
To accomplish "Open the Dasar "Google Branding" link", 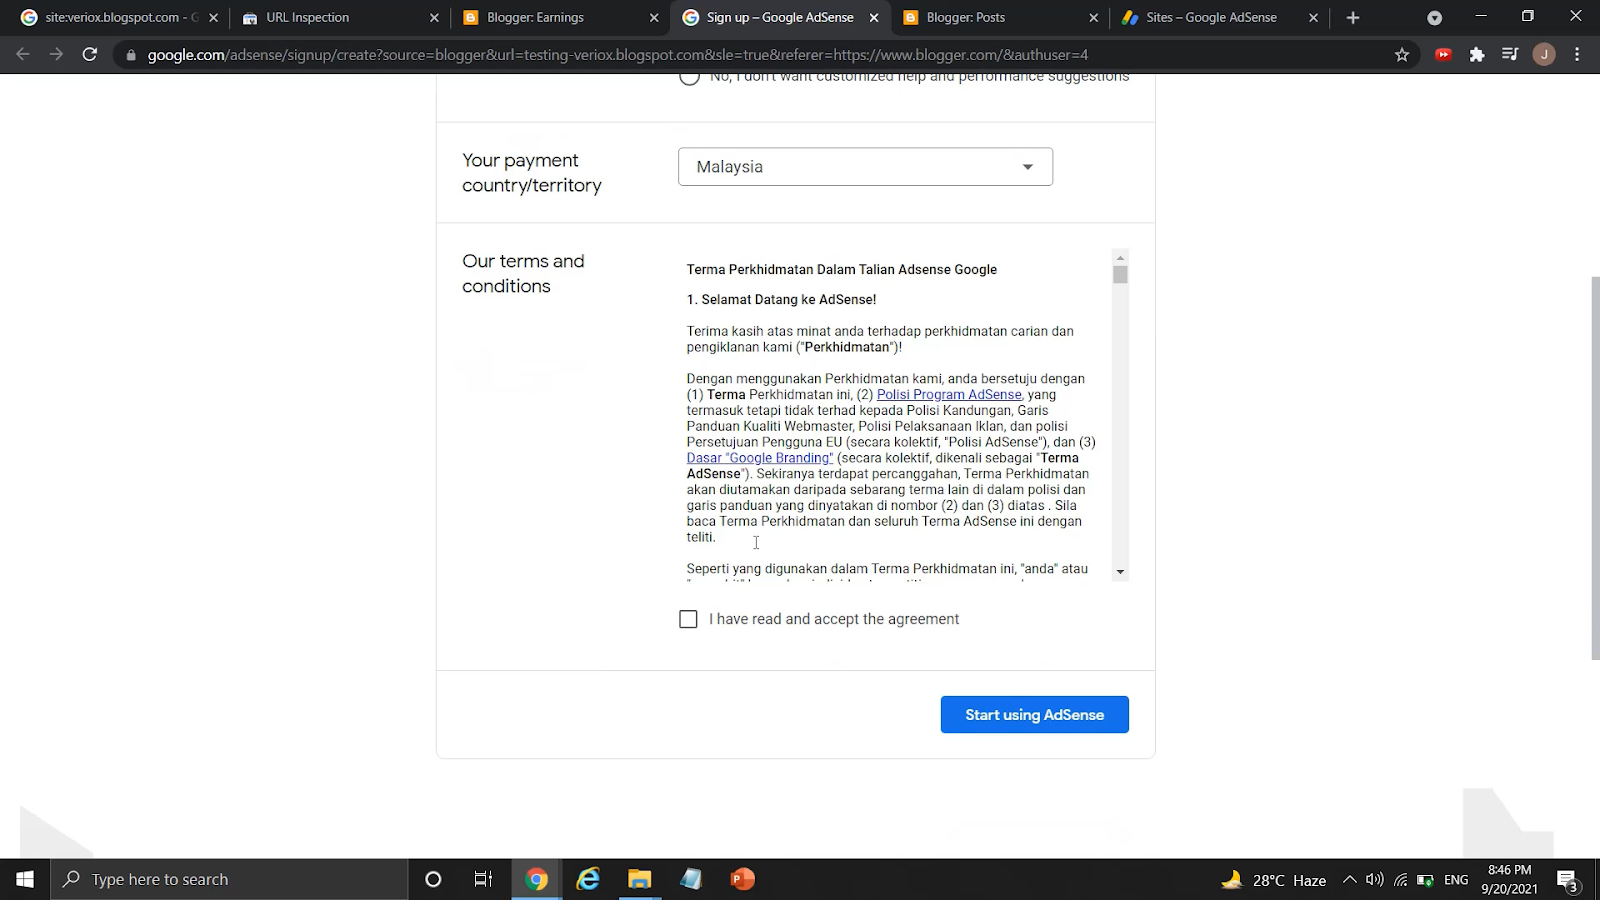I will (x=759, y=458).
